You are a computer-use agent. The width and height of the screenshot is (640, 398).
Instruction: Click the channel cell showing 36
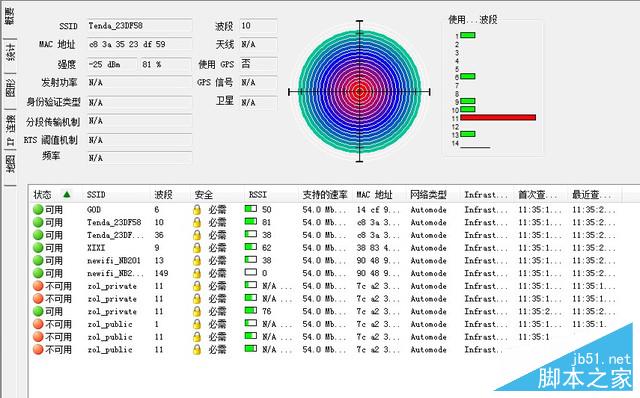(159, 235)
